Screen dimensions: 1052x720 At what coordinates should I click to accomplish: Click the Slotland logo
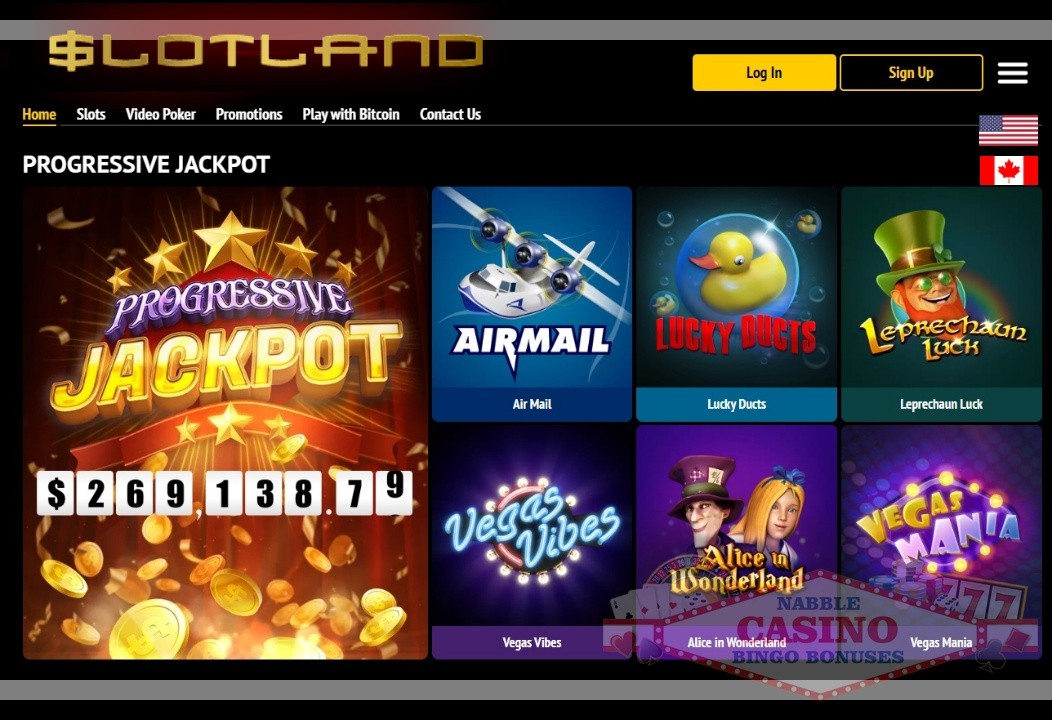pyautogui.click(x=266, y=52)
